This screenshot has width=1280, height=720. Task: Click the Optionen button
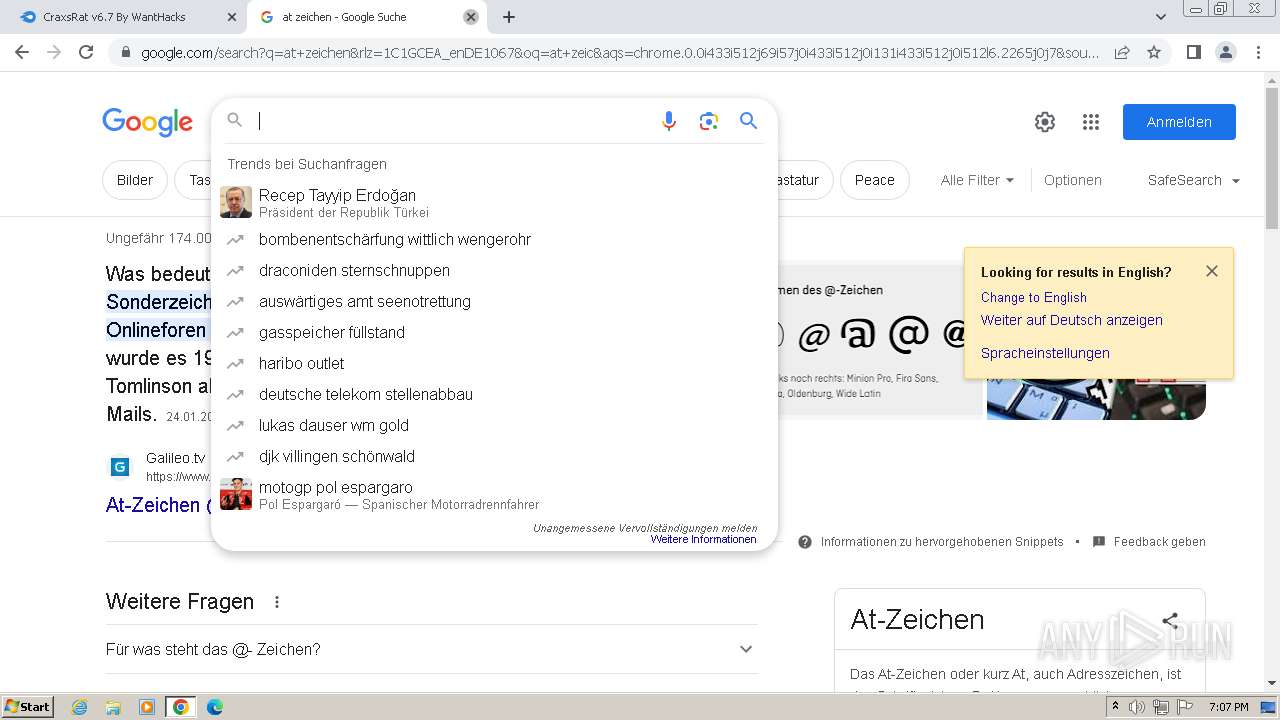point(1072,180)
